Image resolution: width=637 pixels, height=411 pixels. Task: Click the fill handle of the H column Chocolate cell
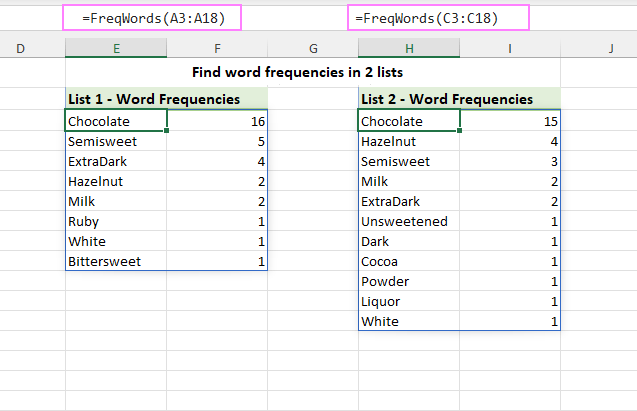point(459,130)
